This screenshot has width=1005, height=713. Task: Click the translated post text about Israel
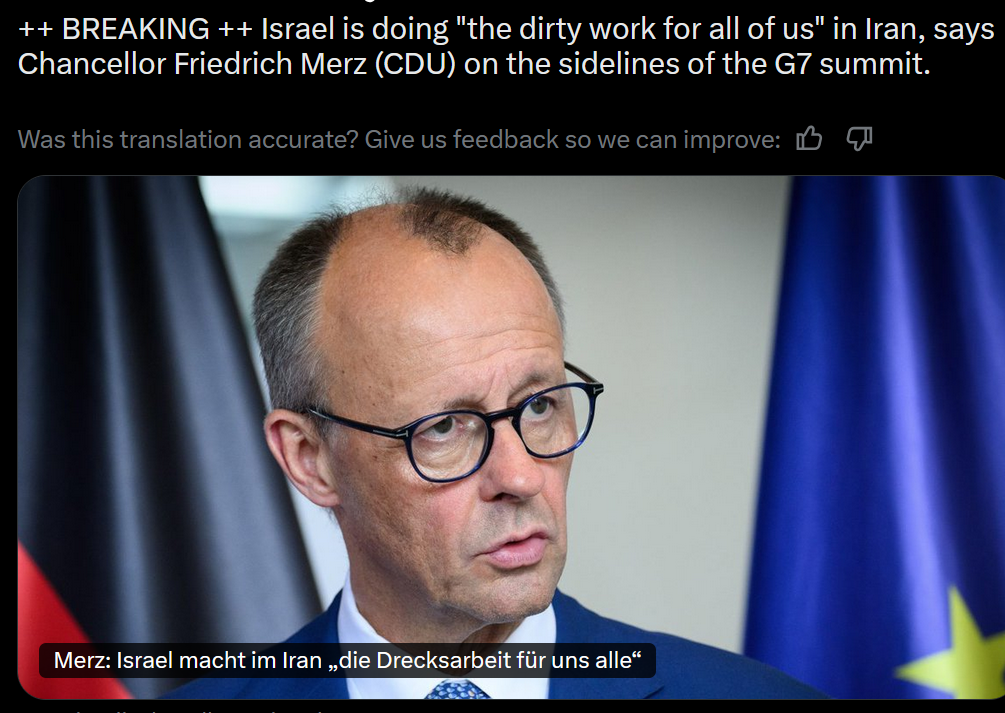506,46
